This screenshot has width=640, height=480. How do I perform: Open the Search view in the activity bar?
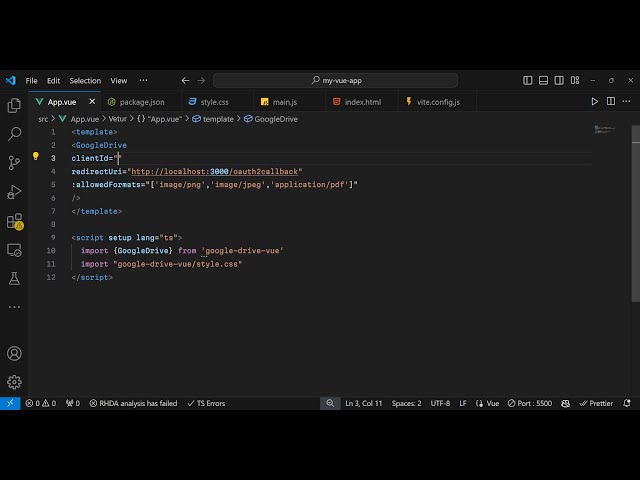pos(14,134)
